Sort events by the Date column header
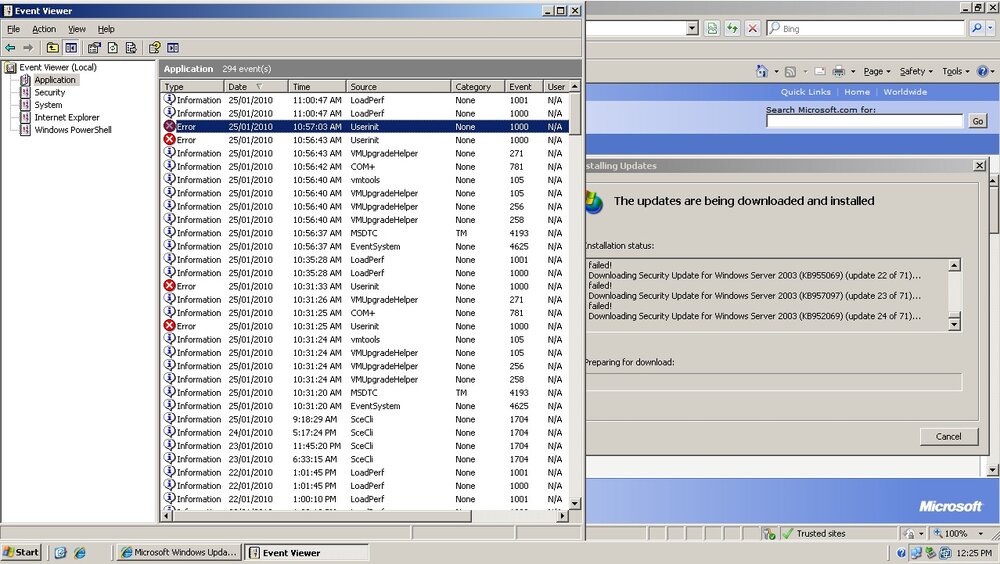The height and width of the screenshot is (564, 1000). [256, 87]
